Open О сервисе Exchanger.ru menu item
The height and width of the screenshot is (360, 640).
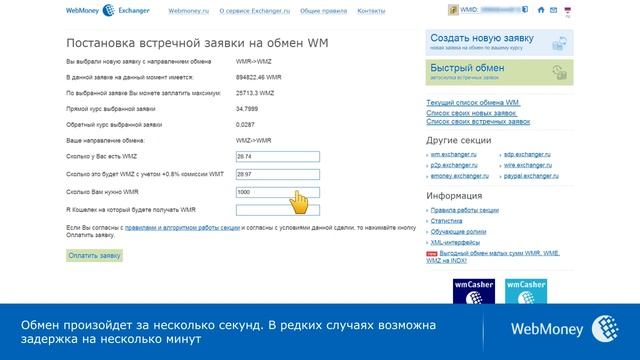pyautogui.click(x=255, y=11)
